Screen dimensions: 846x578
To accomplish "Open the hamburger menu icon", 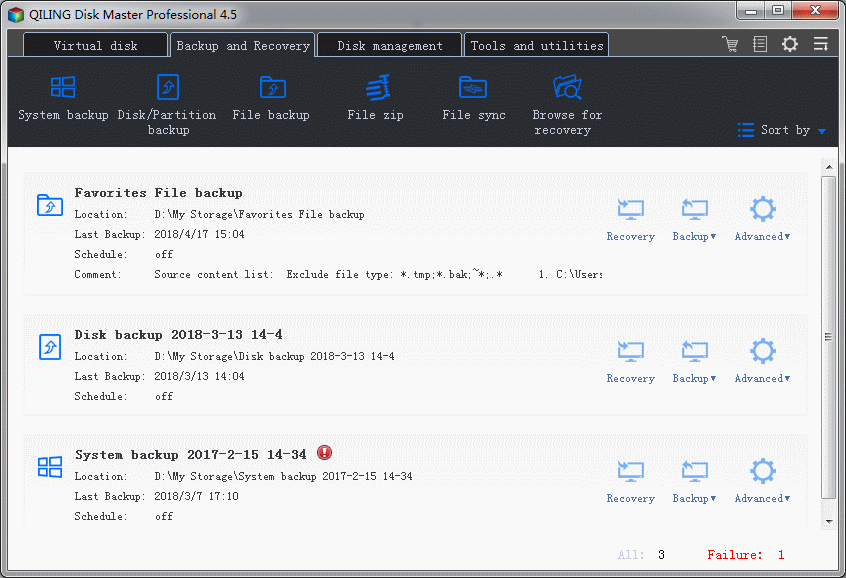I will (x=821, y=44).
